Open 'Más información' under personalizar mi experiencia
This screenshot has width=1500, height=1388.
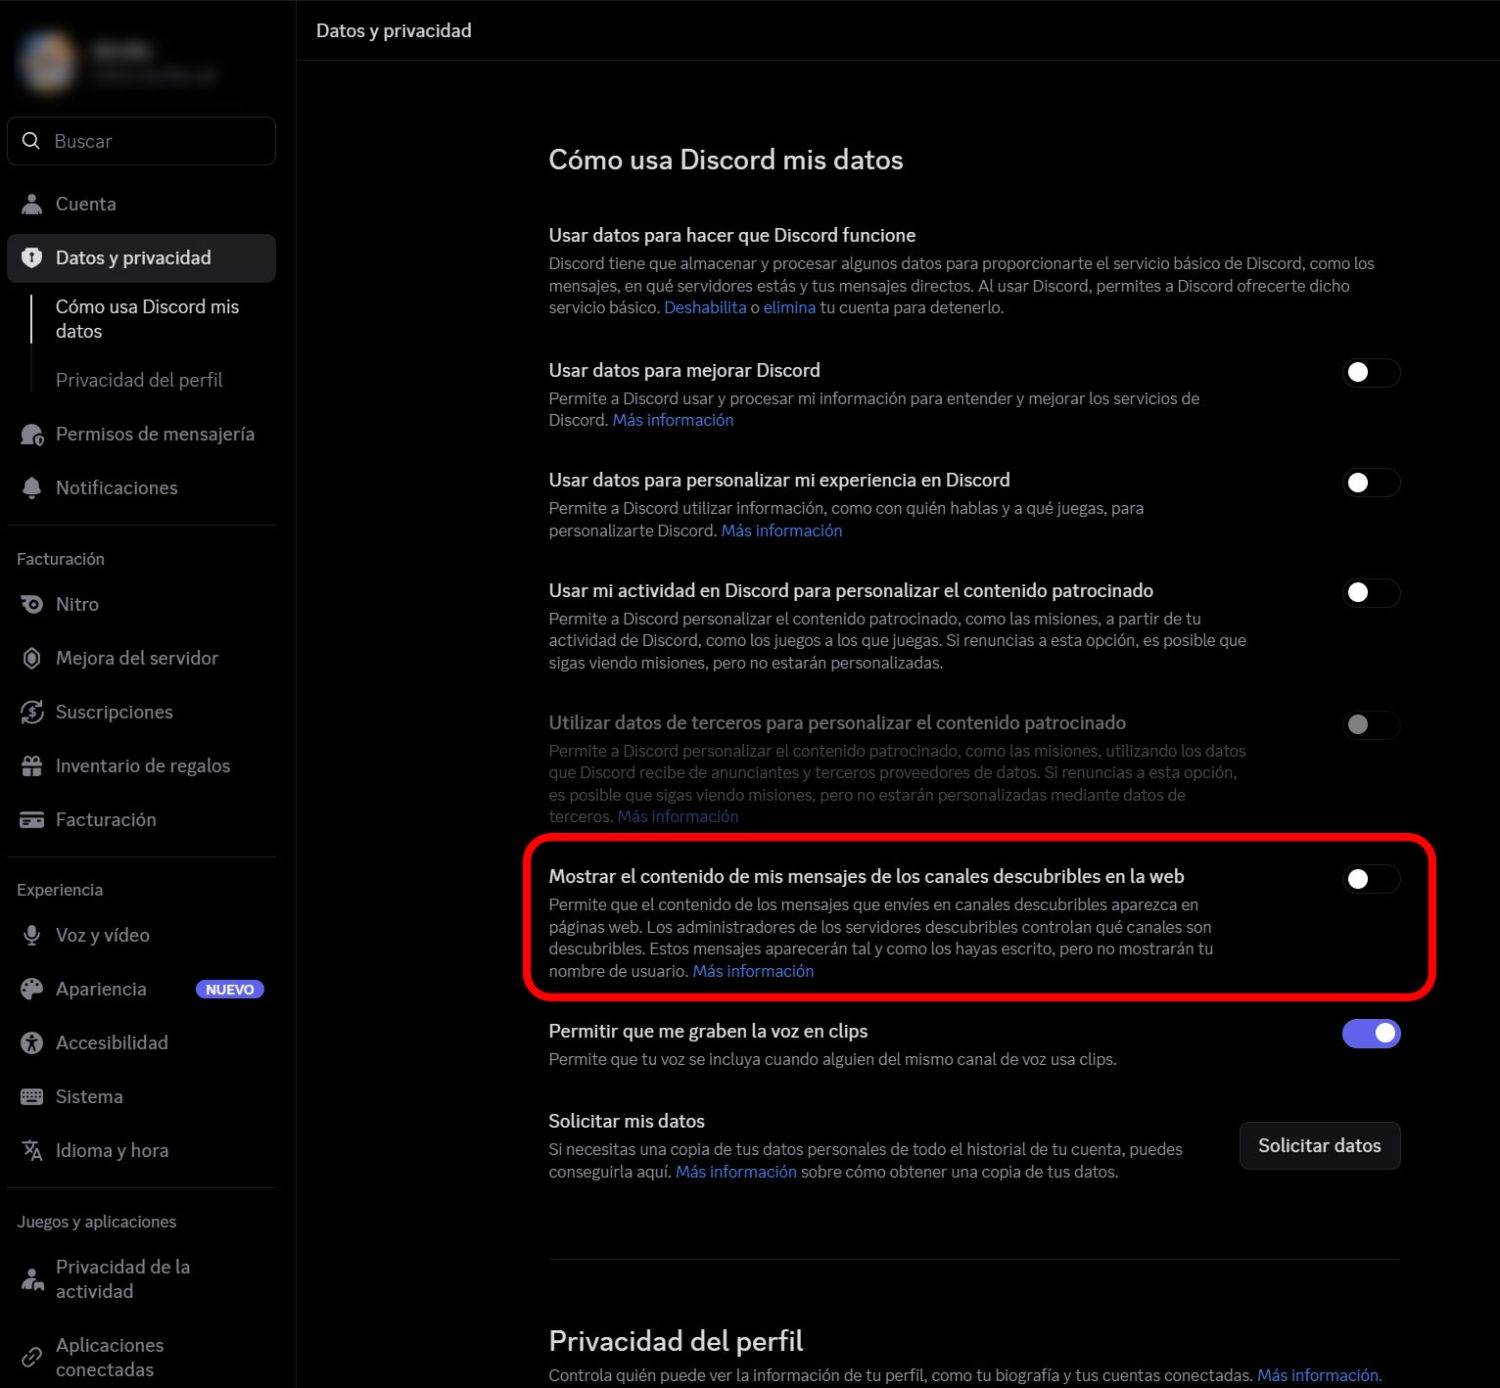(x=782, y=531)
